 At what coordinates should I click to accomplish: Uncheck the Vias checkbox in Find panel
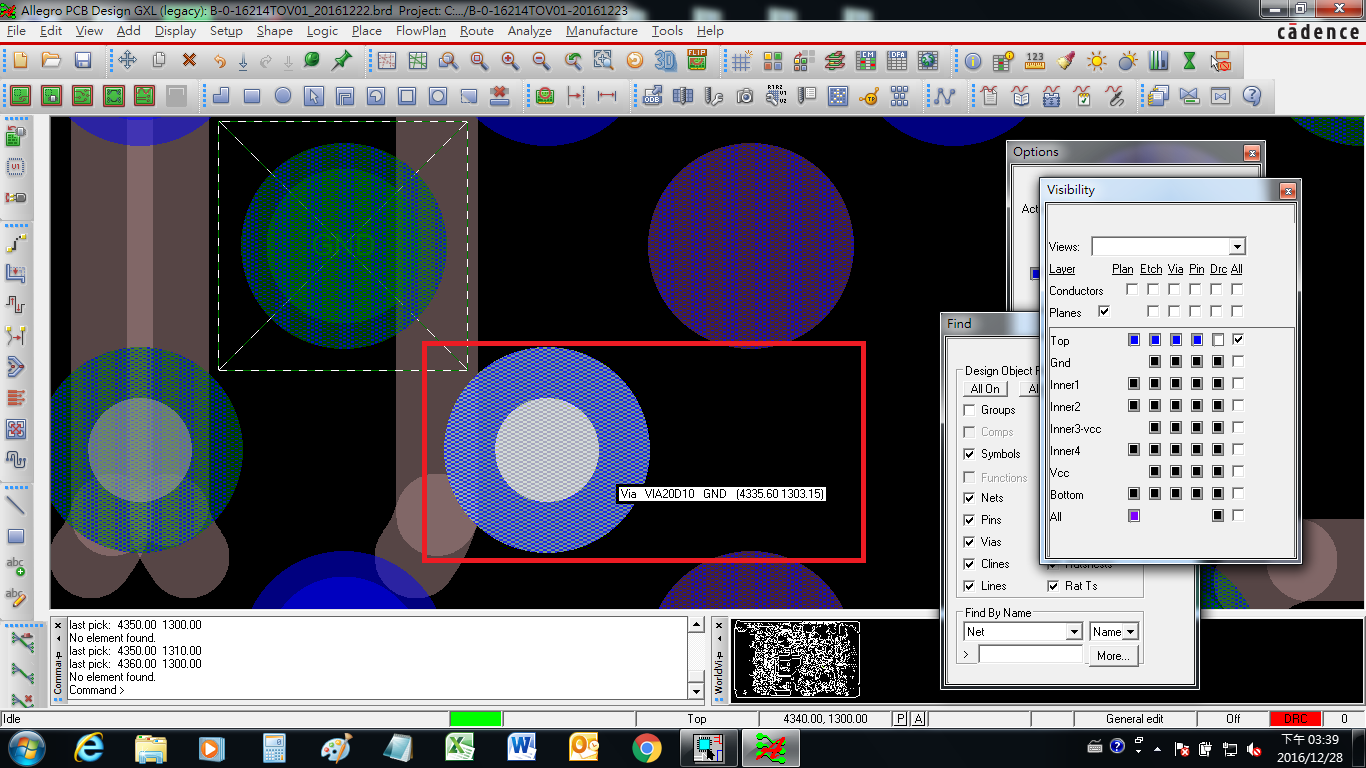coord(969,542)
